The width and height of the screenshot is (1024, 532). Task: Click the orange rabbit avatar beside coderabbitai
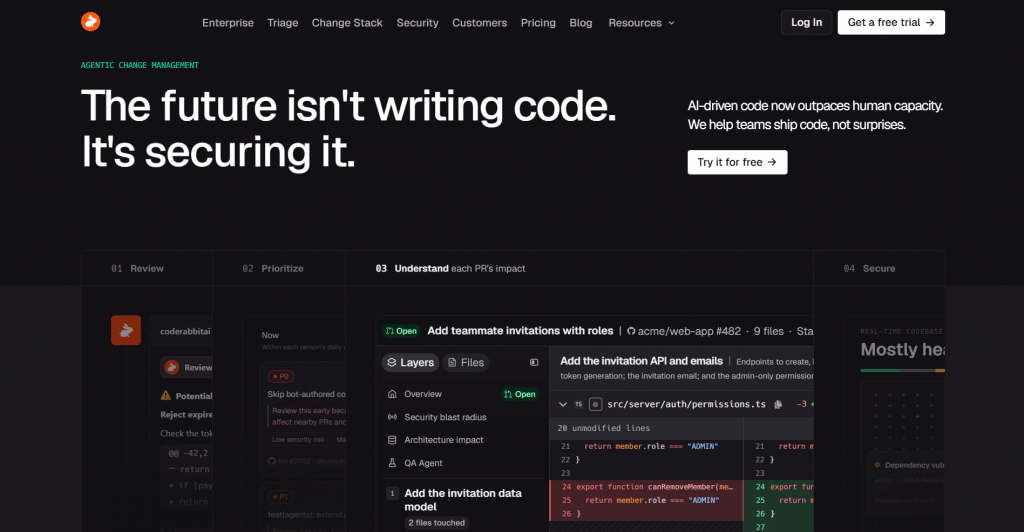[x=126, y=330]
